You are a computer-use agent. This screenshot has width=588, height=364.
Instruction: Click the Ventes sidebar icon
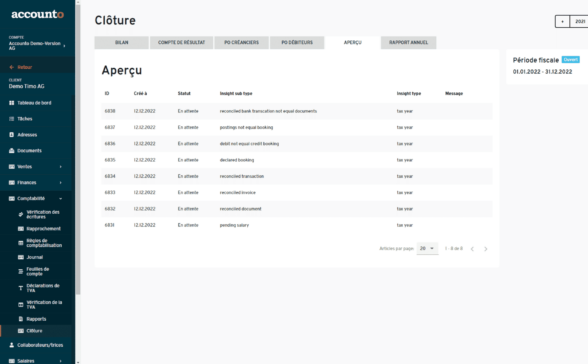tap(12, 166)
